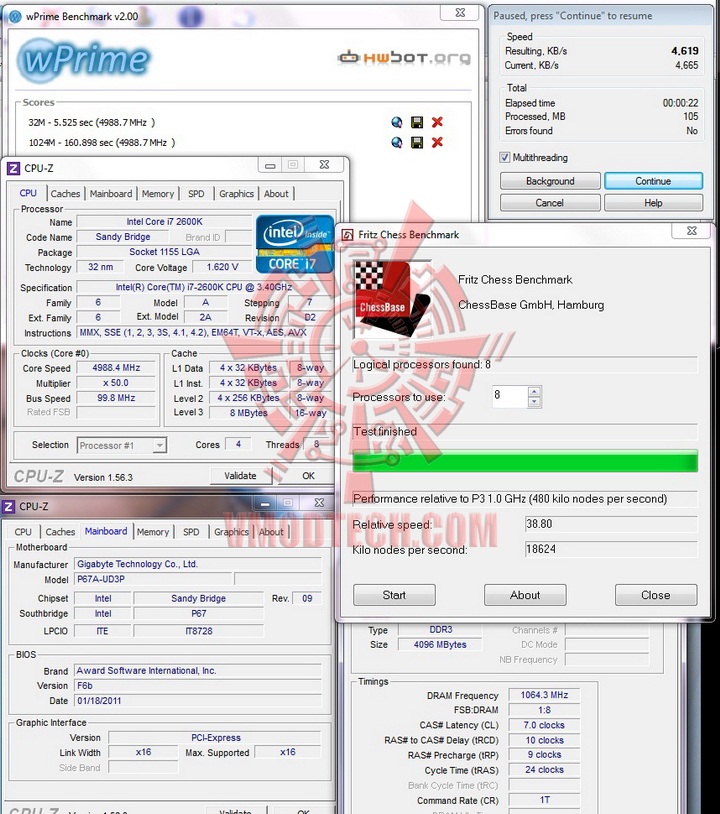Click the processor name Intel Core i7 2600K

click(x=164, y=222)
